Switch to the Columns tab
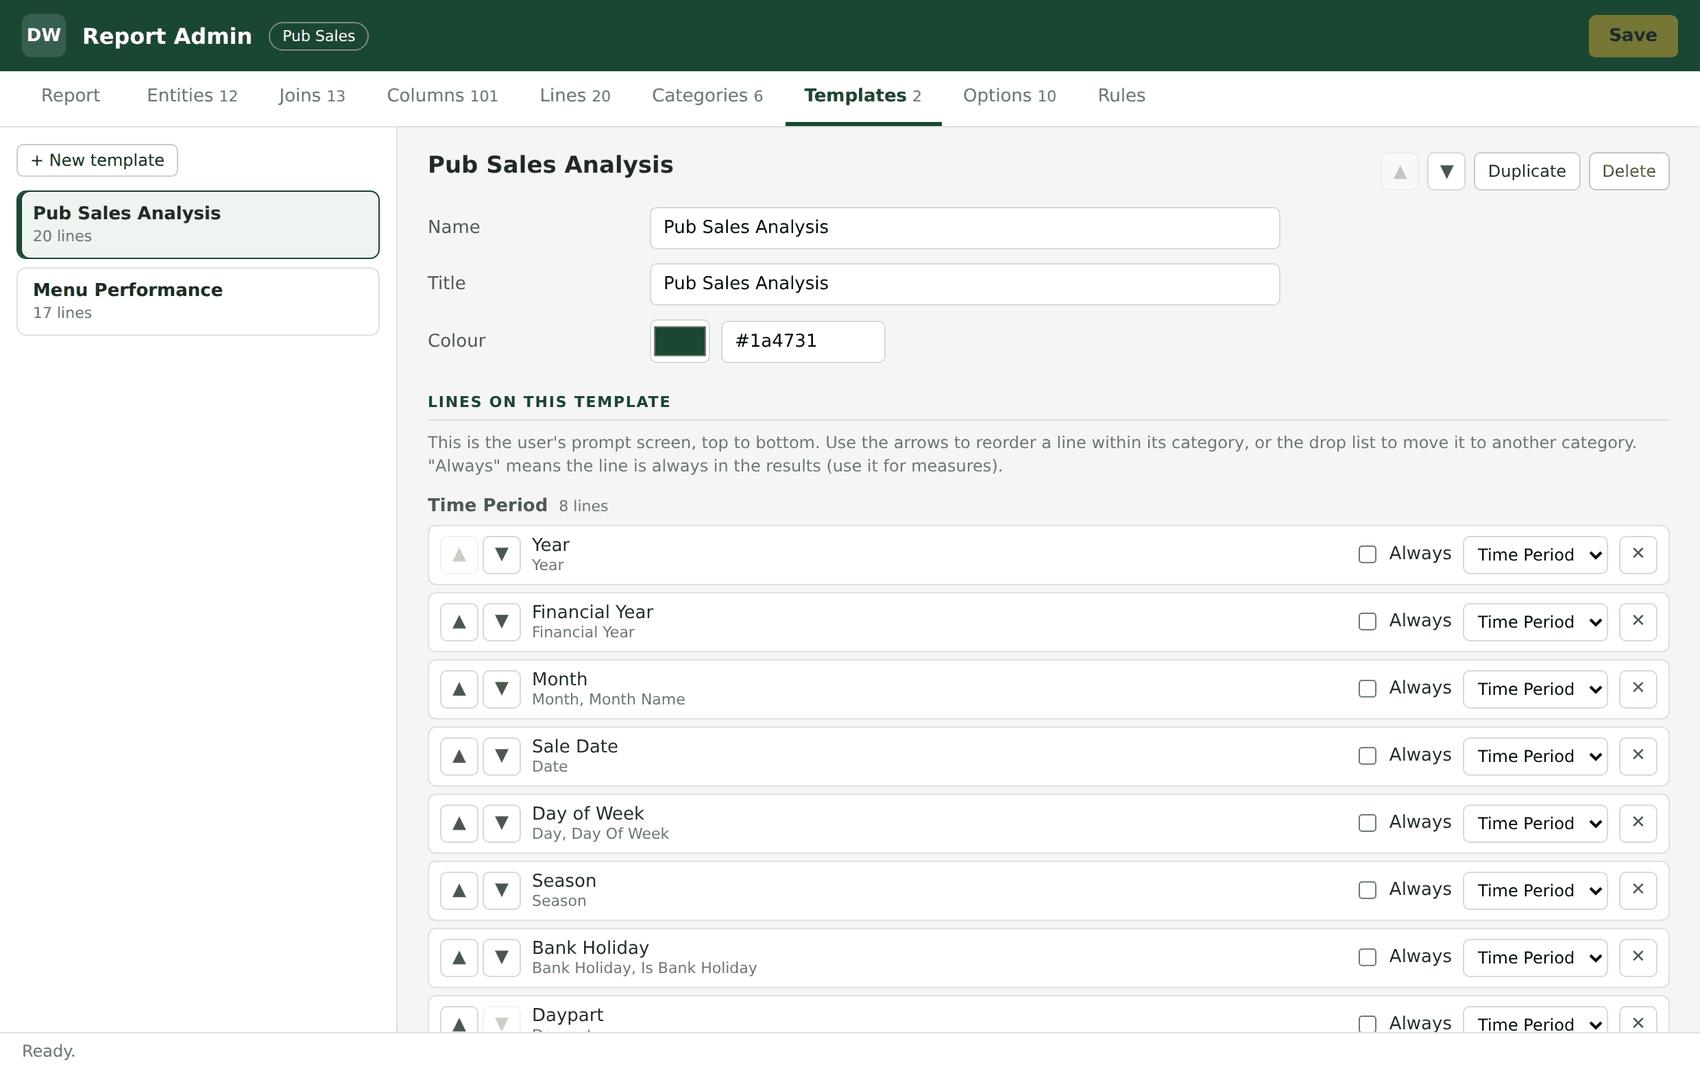The width and height of the screenshot is (1700, 1069). click(x=442, y=96)
